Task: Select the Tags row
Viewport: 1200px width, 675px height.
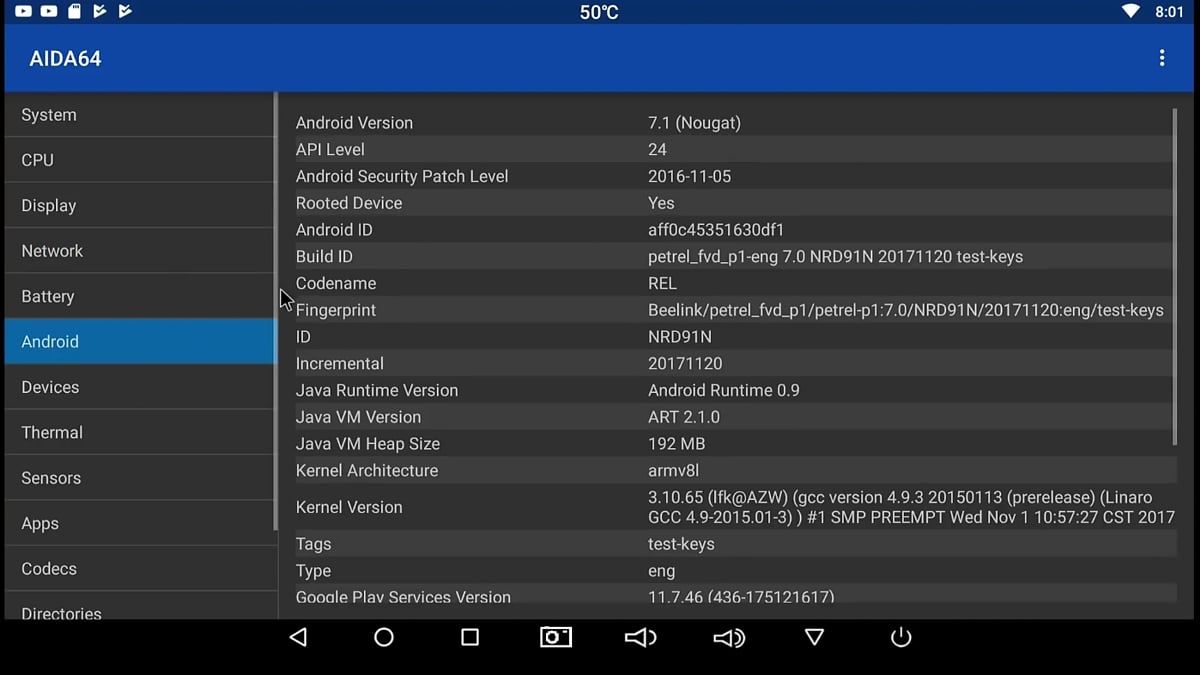Action: coord(735,544)
